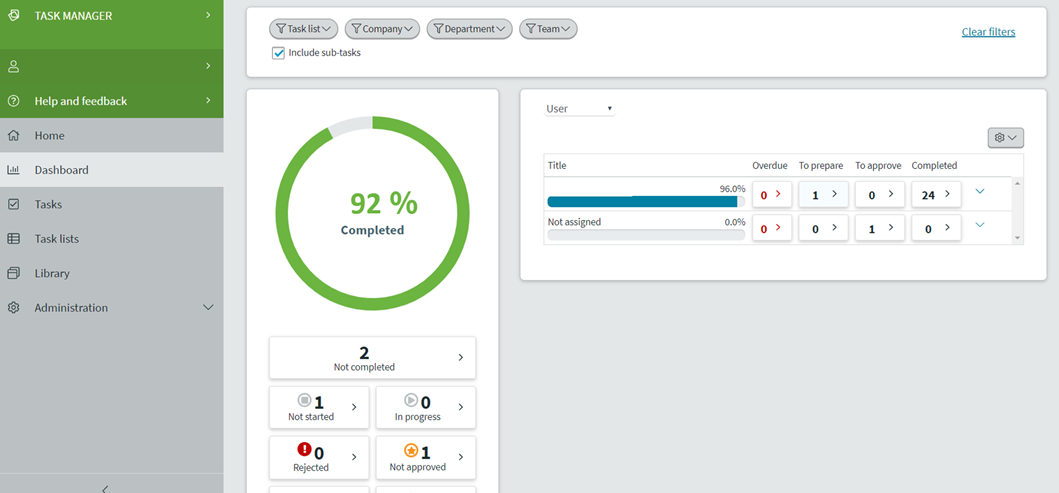Click the Tasks checkmark icon
Viewport: 1059px width, 493px height.
click(14, 204)
